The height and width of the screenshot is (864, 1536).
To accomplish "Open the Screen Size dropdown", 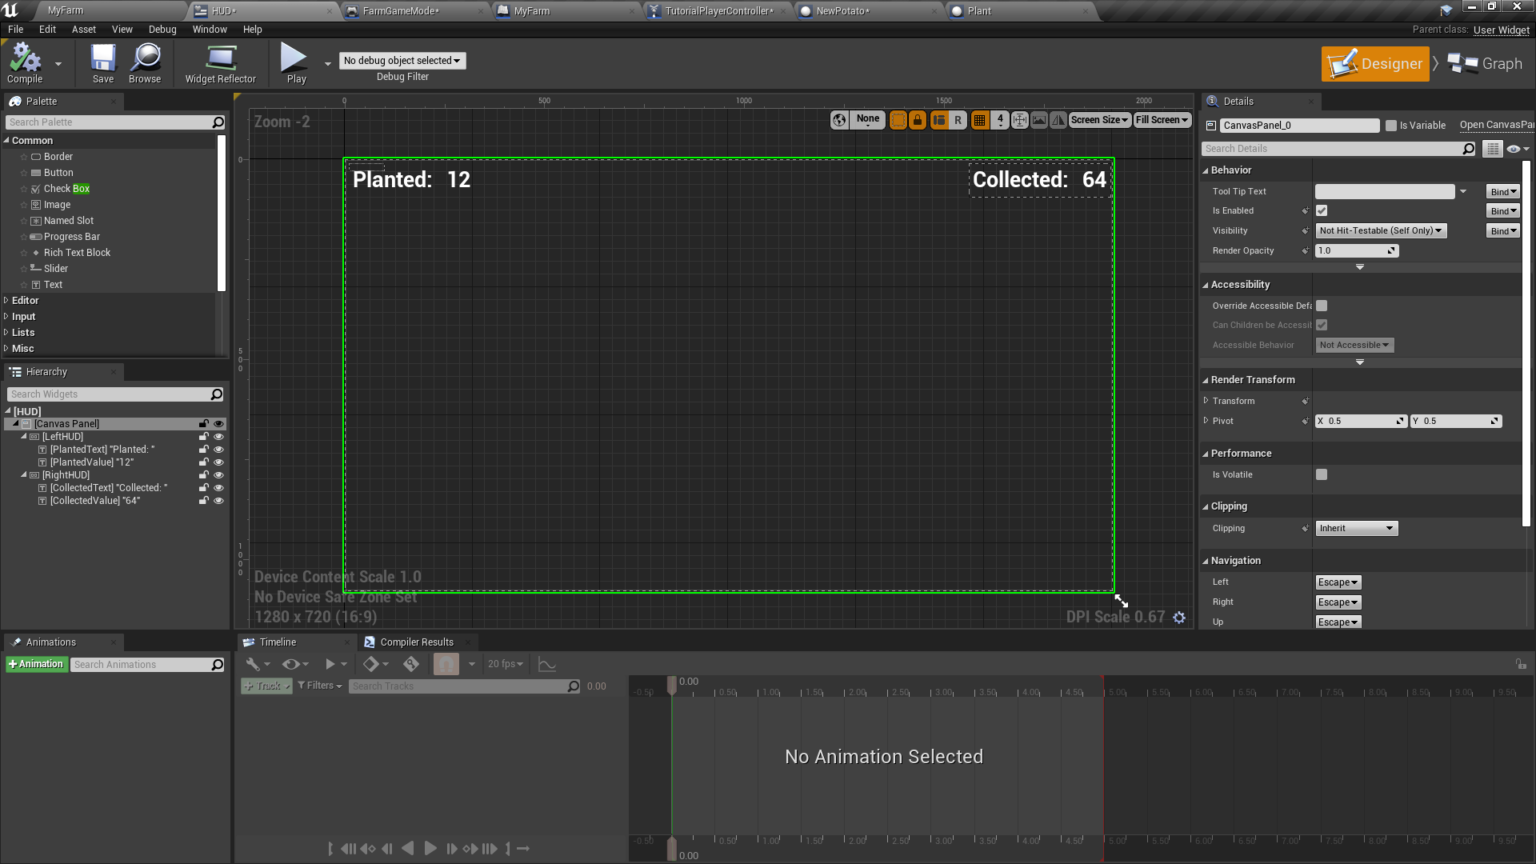I will (x=1098, y=119).
